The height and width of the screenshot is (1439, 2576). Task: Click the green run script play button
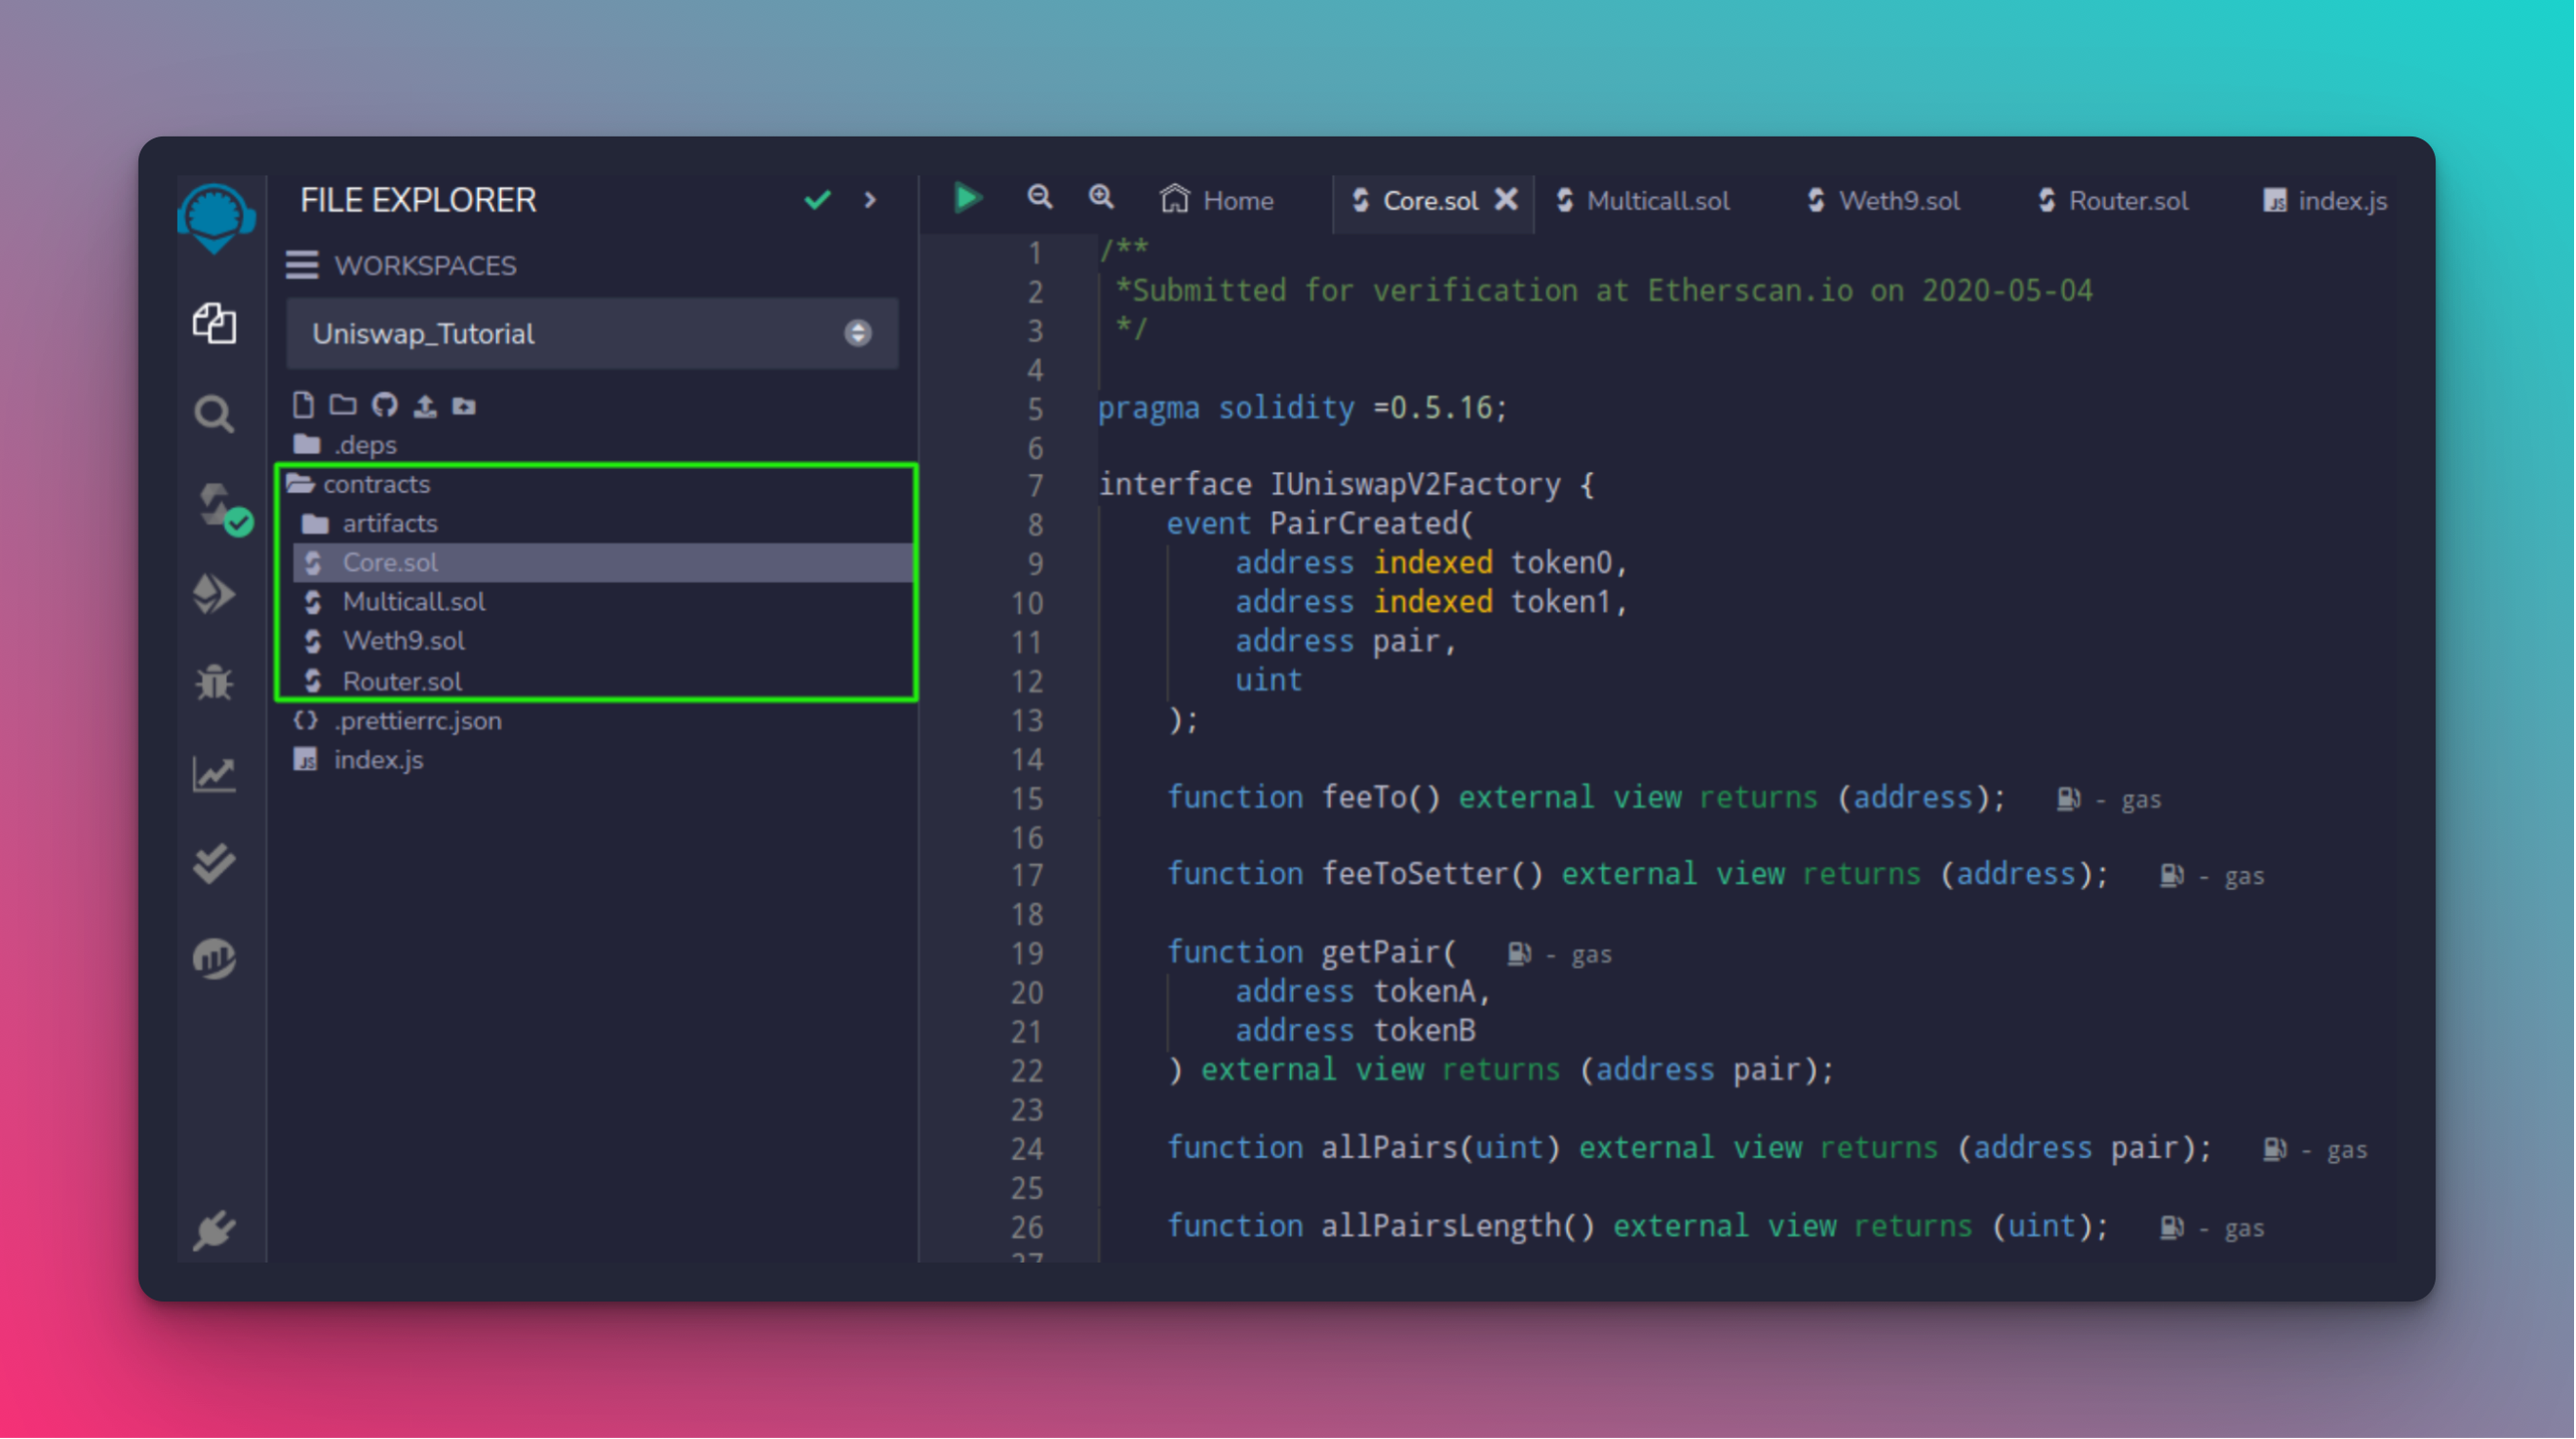(966, 198)
